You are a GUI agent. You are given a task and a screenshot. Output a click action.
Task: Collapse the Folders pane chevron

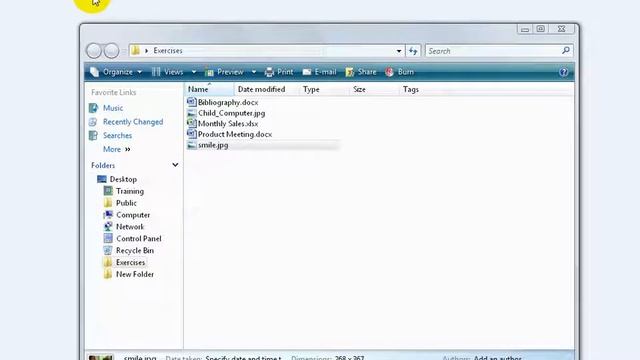point(175,165)
